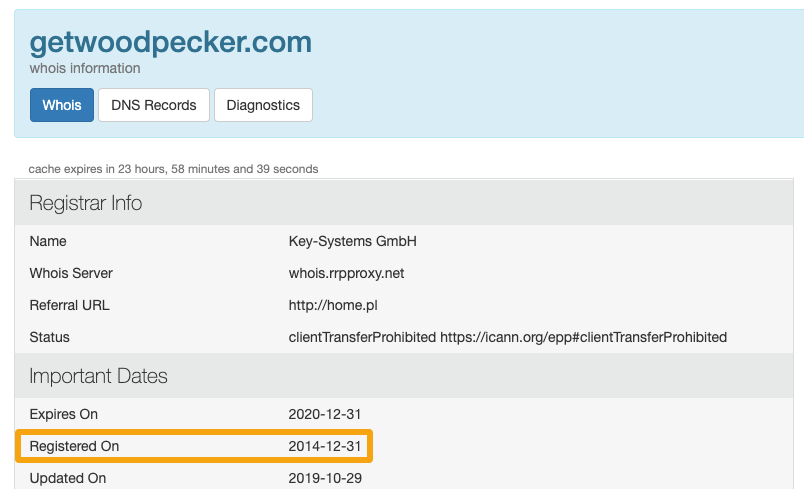Open the DNS Records tab
The image size is (804, 489).
click(x=154, y=105)
